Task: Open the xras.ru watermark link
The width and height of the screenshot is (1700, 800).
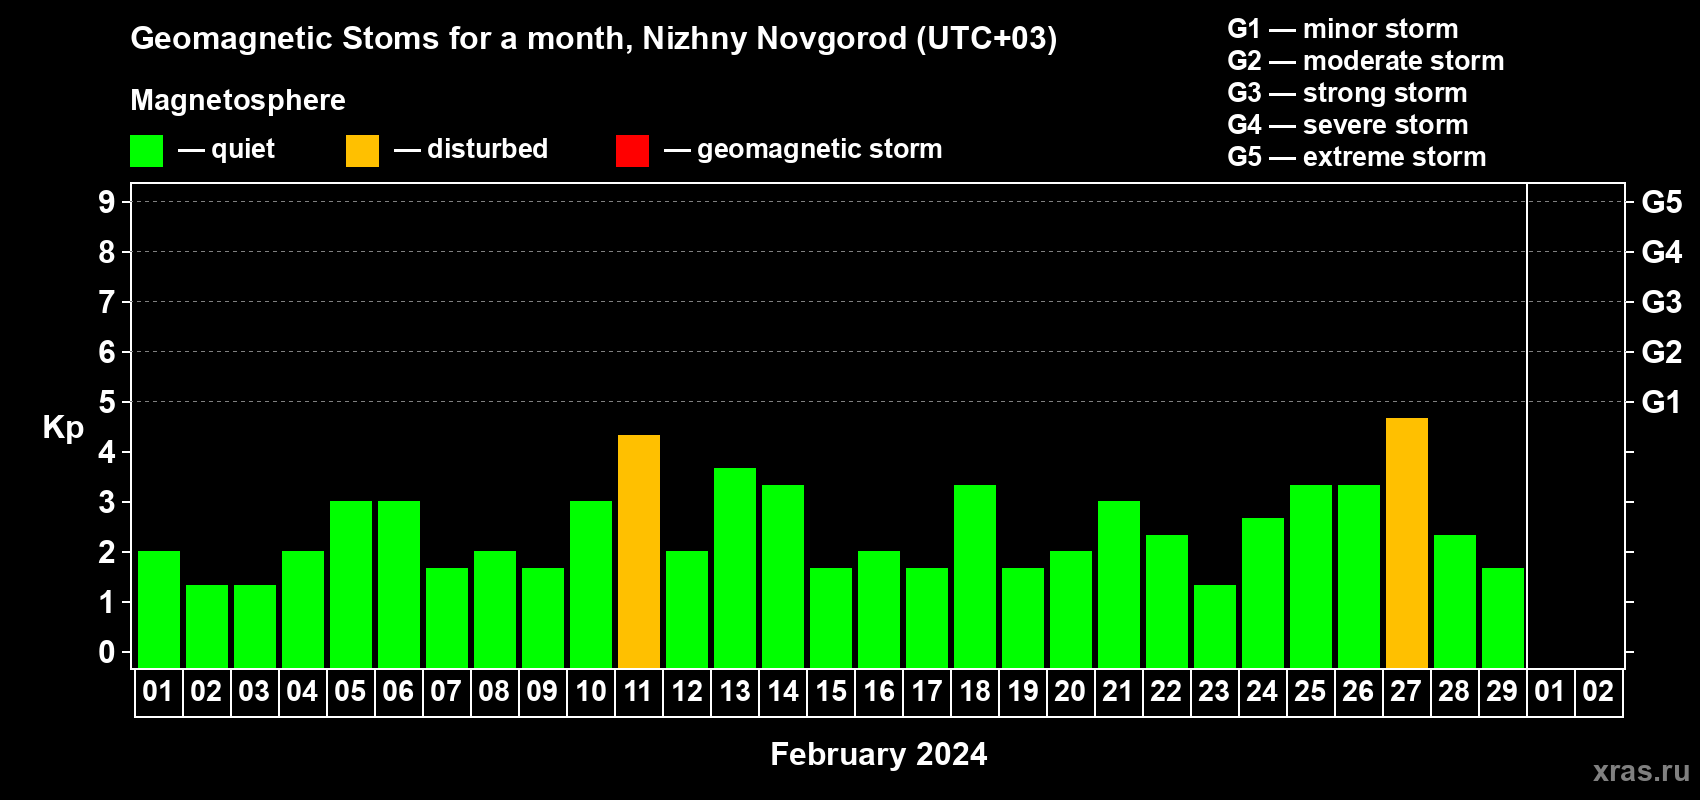Action: (x=1641, y=770)
